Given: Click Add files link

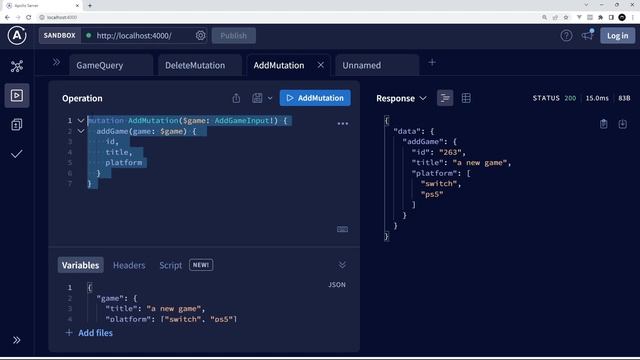Looking at the screenshot, I should 89,333.
